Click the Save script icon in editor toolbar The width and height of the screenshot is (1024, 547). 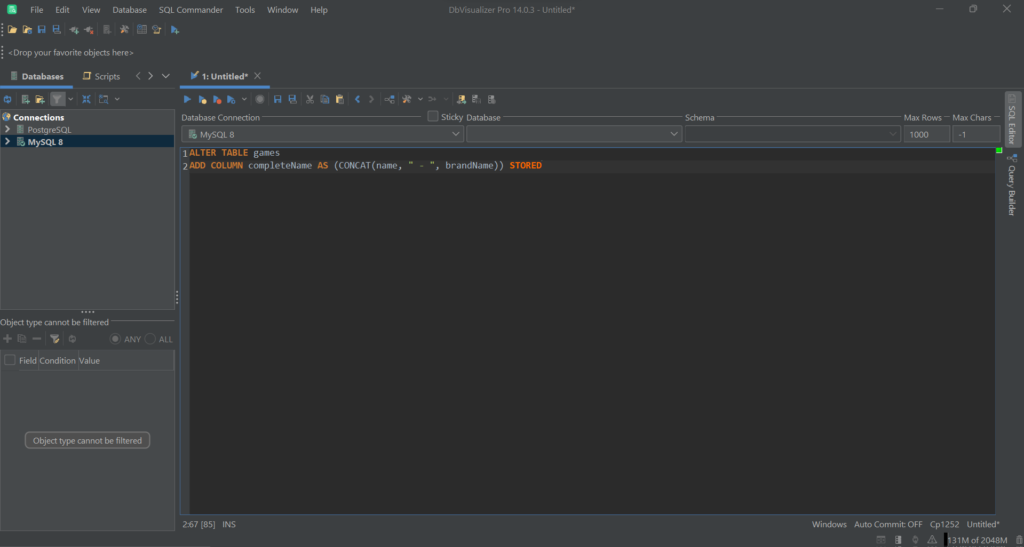tap(278, 99)
